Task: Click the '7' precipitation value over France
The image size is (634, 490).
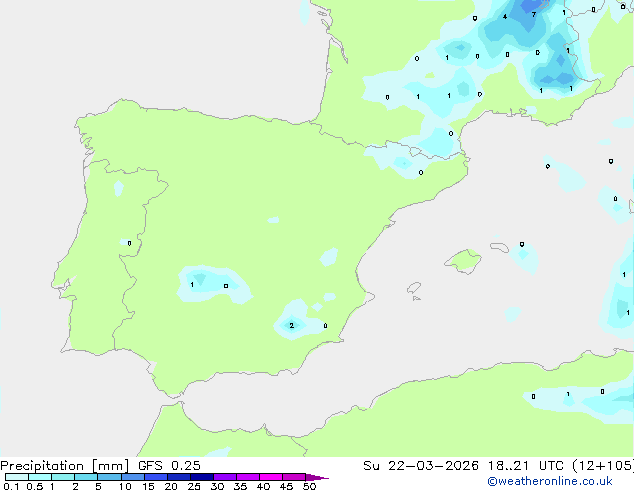Action: 534,15
